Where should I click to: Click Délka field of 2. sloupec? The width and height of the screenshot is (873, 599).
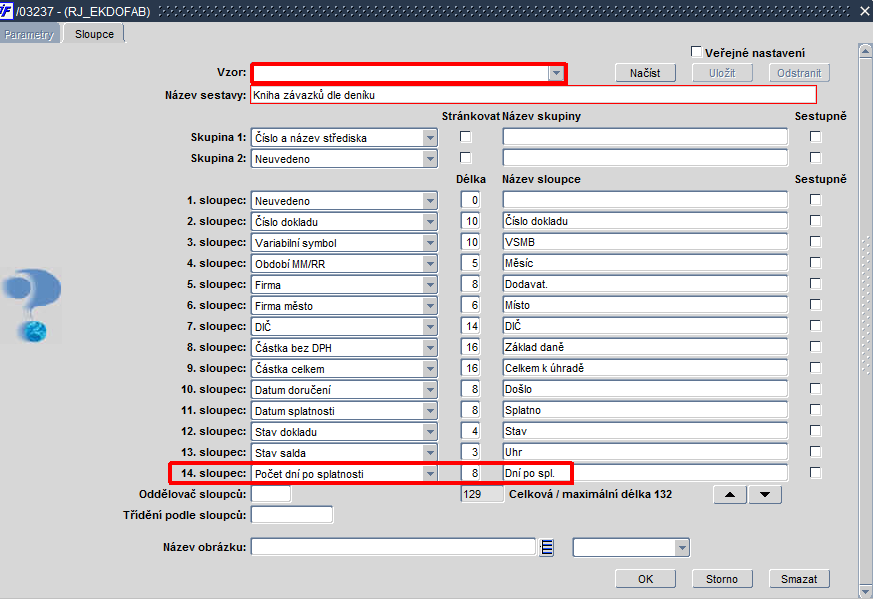pyautogui.click(x=470, y=221)
